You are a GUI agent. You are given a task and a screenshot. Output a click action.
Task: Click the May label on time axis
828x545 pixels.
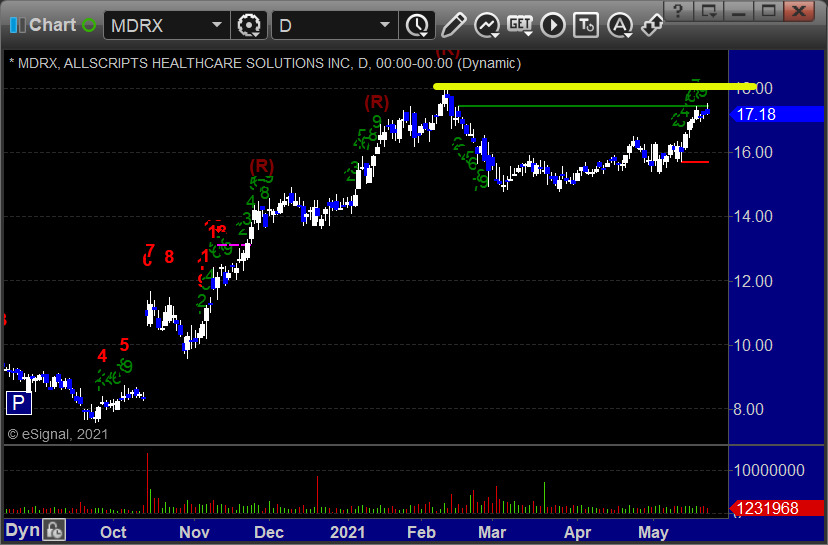(x=653, y=532)
